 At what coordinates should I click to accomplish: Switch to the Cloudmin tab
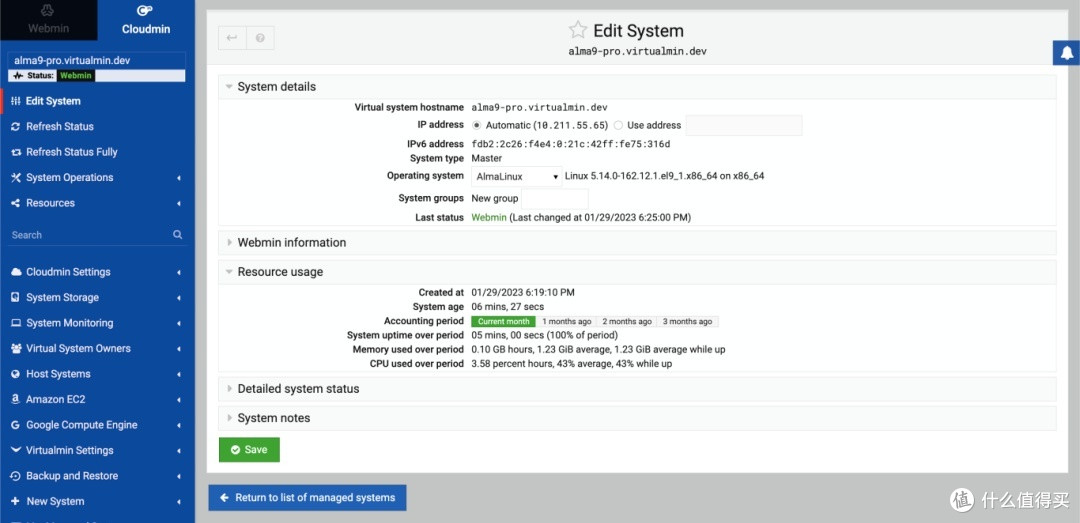point(146,20)
